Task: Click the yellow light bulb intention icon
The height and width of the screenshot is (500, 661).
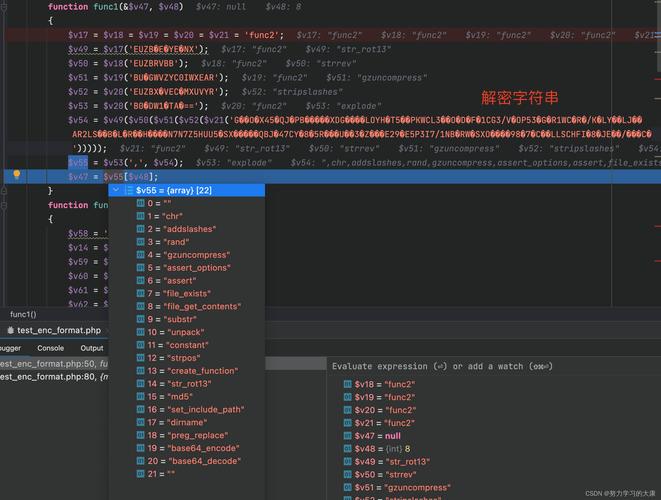Action: pyautogui.click(x=16, y=174)
